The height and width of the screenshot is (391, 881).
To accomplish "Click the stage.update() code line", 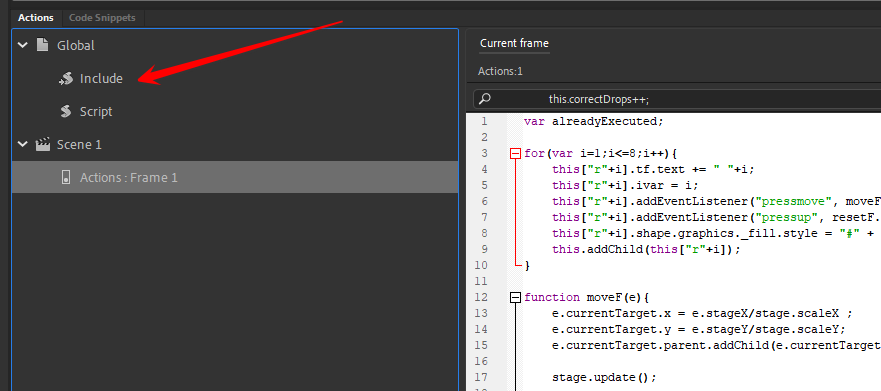I will (x=604, y=377).
